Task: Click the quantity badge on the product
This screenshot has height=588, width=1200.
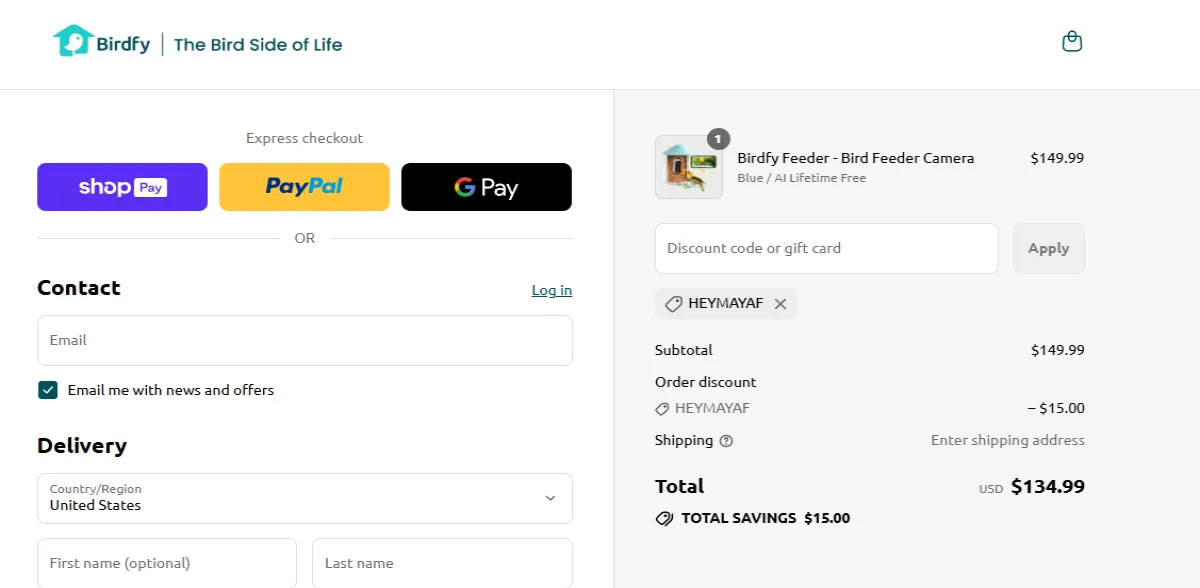Action: pyautogui.click(x=718, y=139)
